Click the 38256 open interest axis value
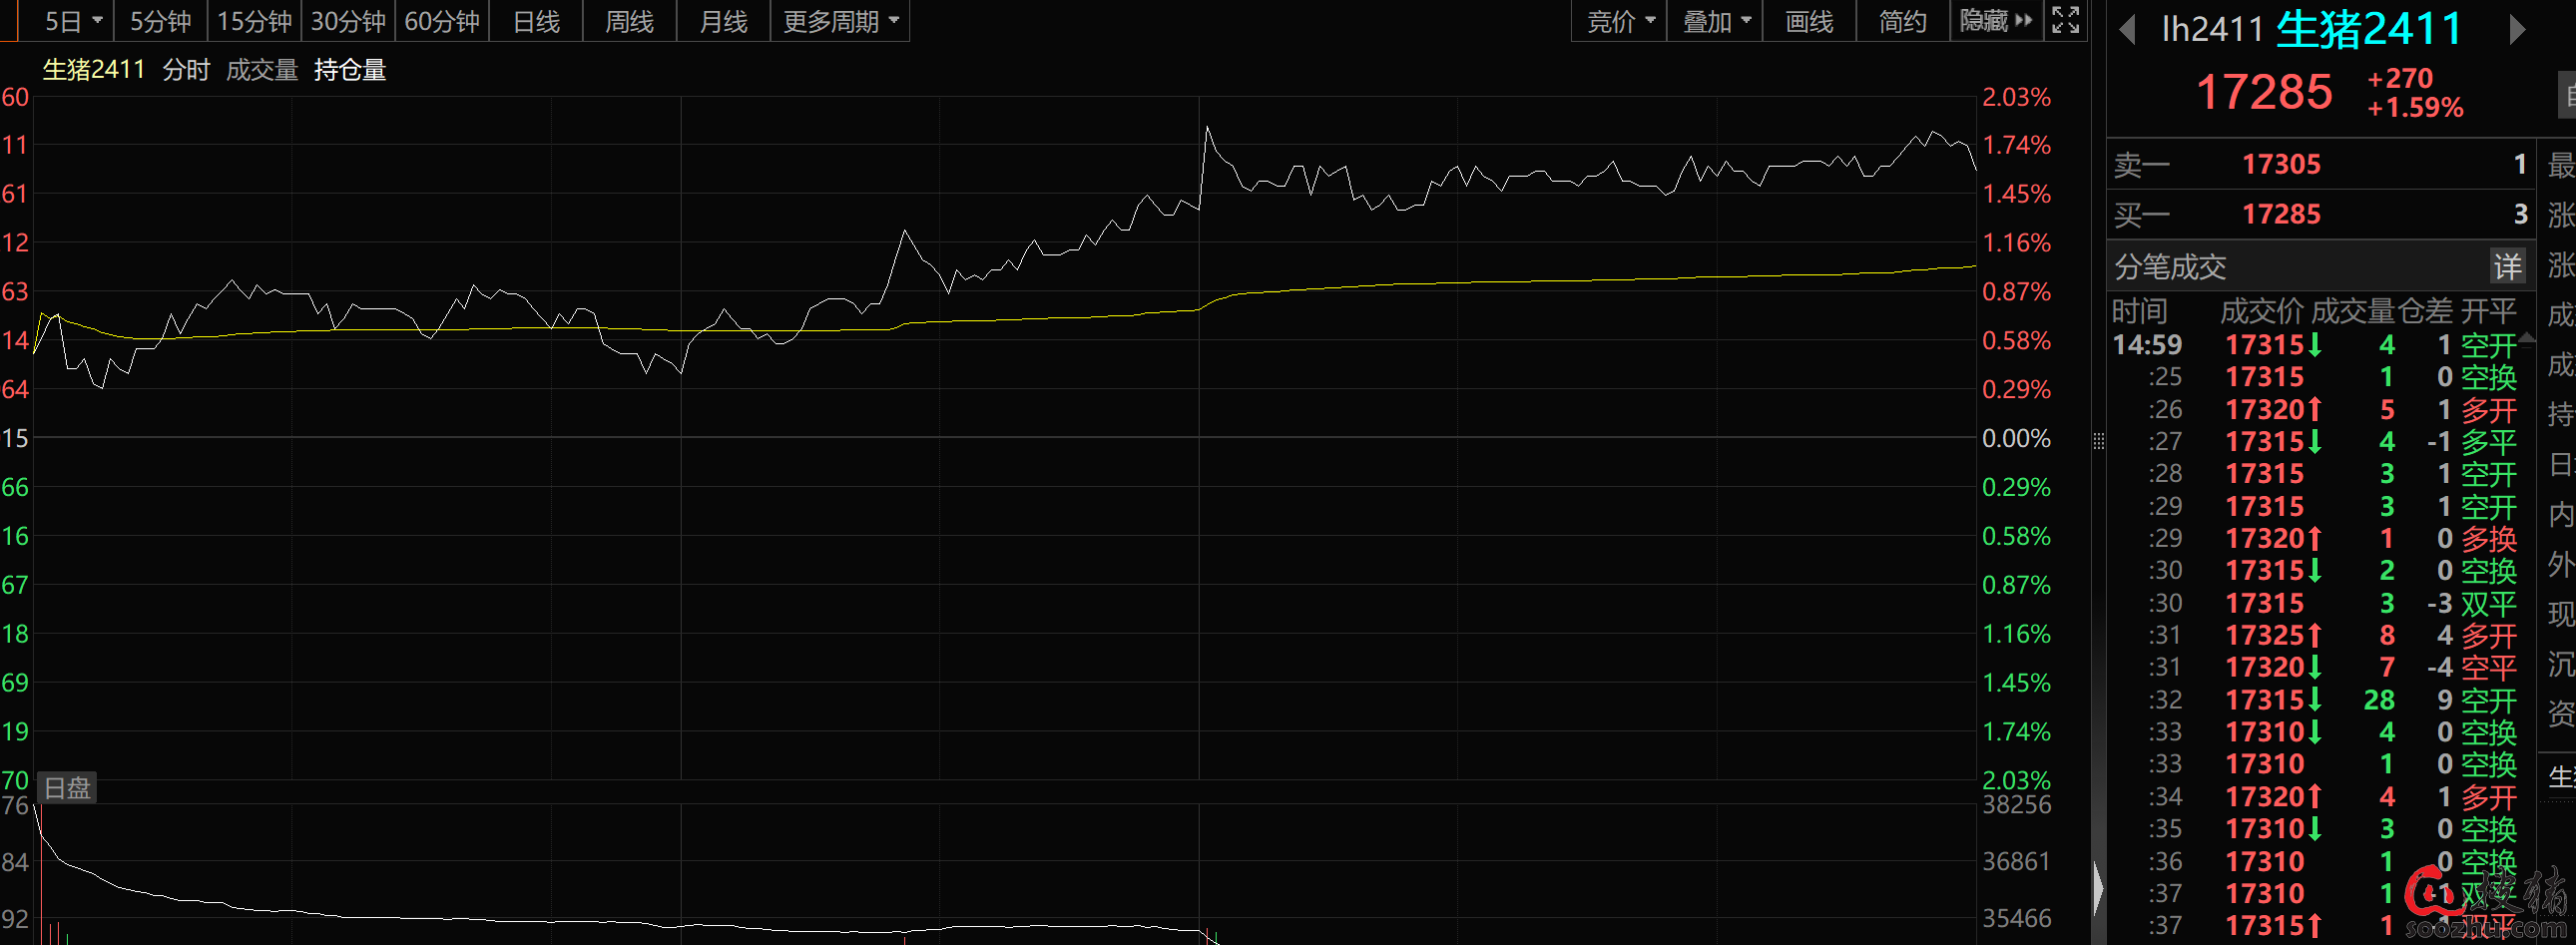 pyautogui.click(x=2016, y=804)
